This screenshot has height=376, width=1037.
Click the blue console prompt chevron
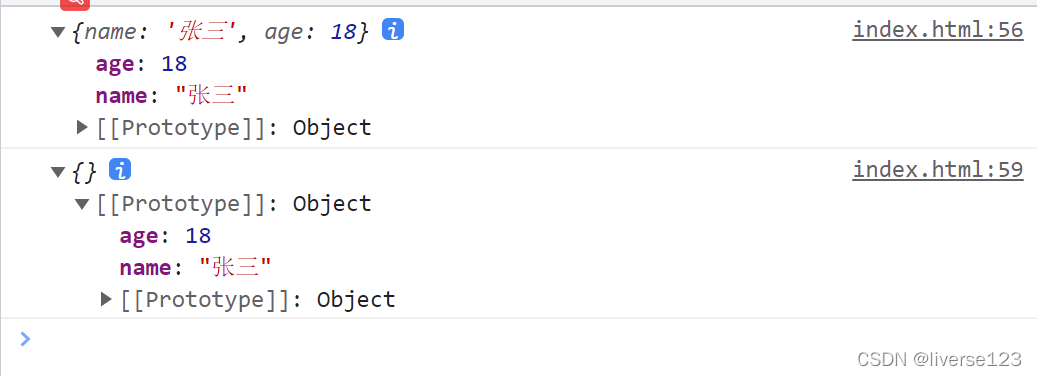25,339
